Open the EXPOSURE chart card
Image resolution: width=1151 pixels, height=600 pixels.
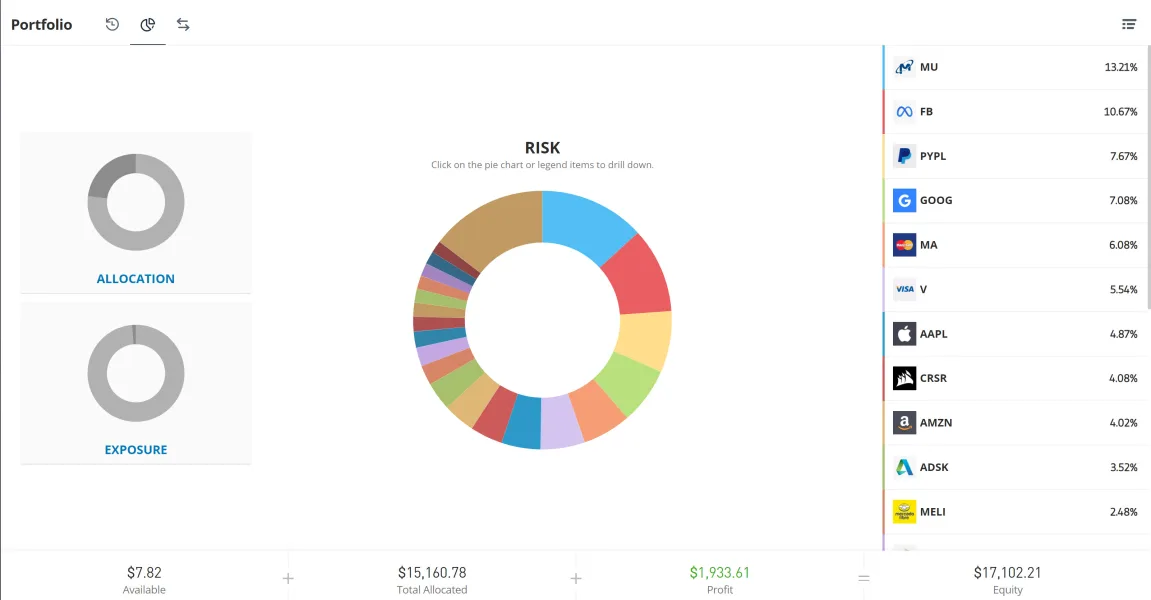[136, 383]
